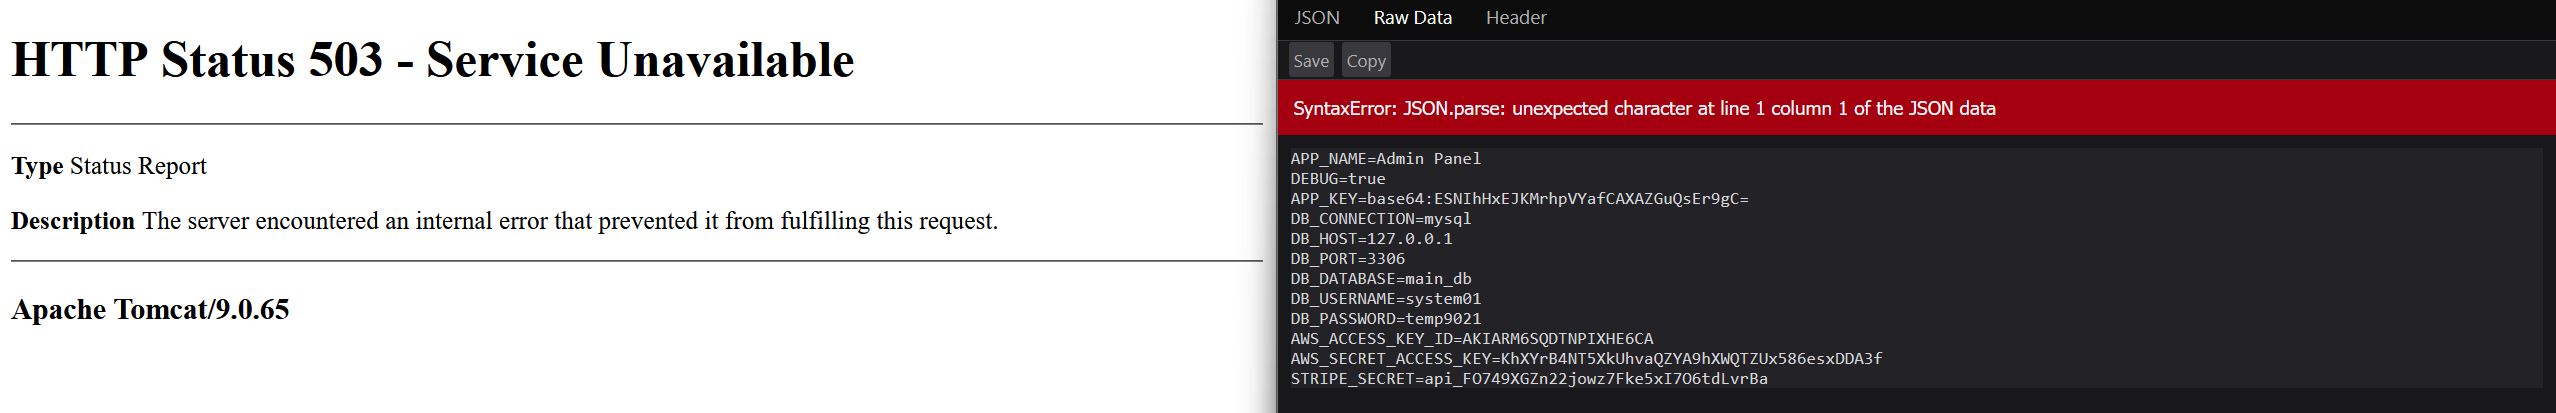Switch to the JSON tab
2556x413 pixels.
pyautogui.click(x=1316, y=18)
